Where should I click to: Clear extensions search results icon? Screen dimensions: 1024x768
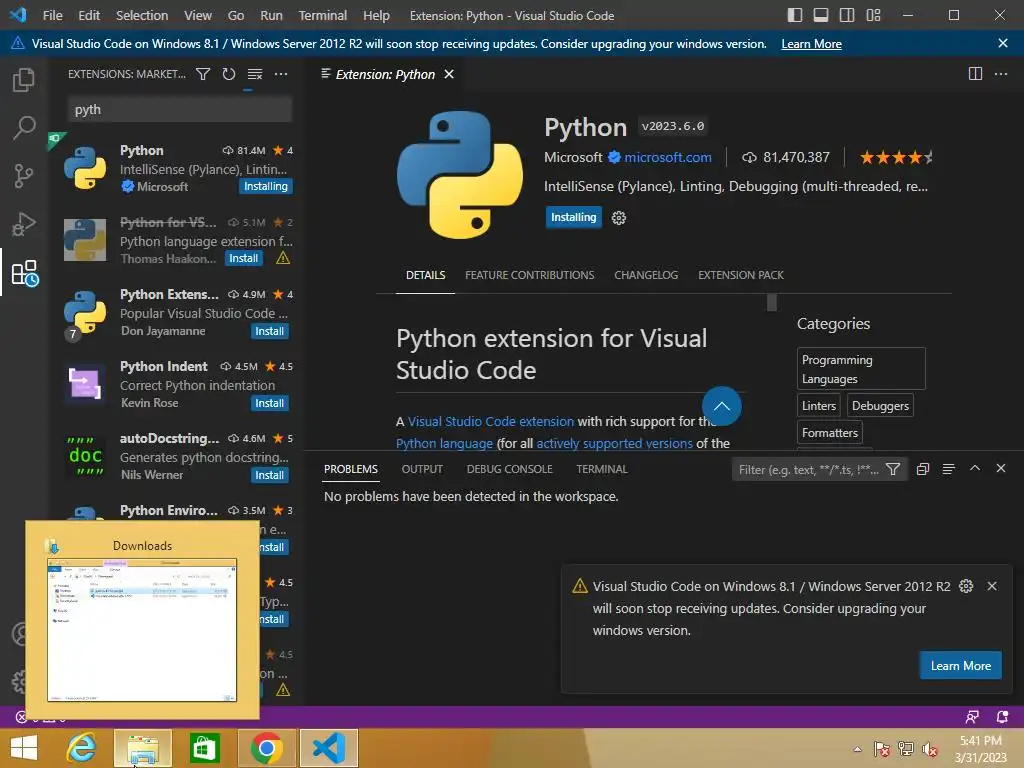pos(255,74)
